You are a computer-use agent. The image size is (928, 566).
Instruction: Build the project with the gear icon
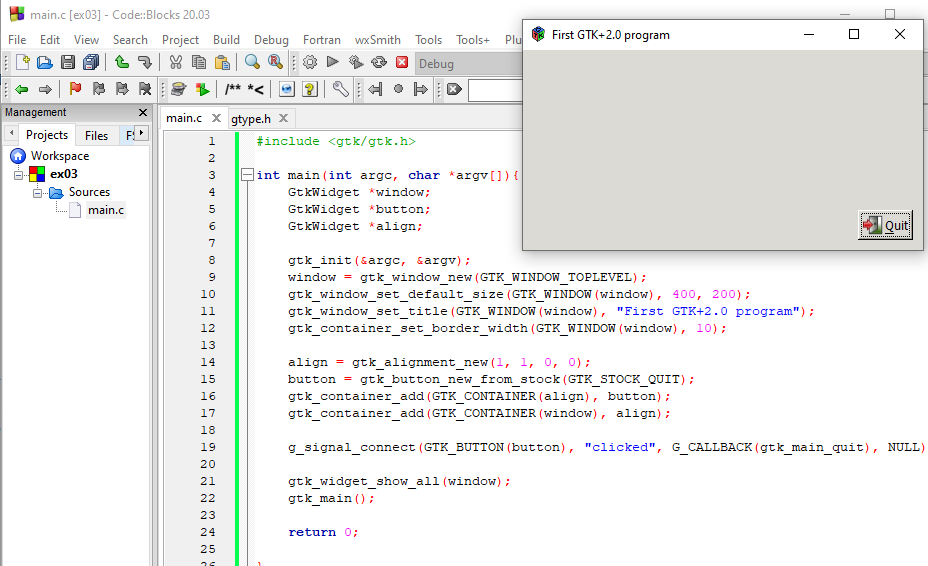coord(310,62)
